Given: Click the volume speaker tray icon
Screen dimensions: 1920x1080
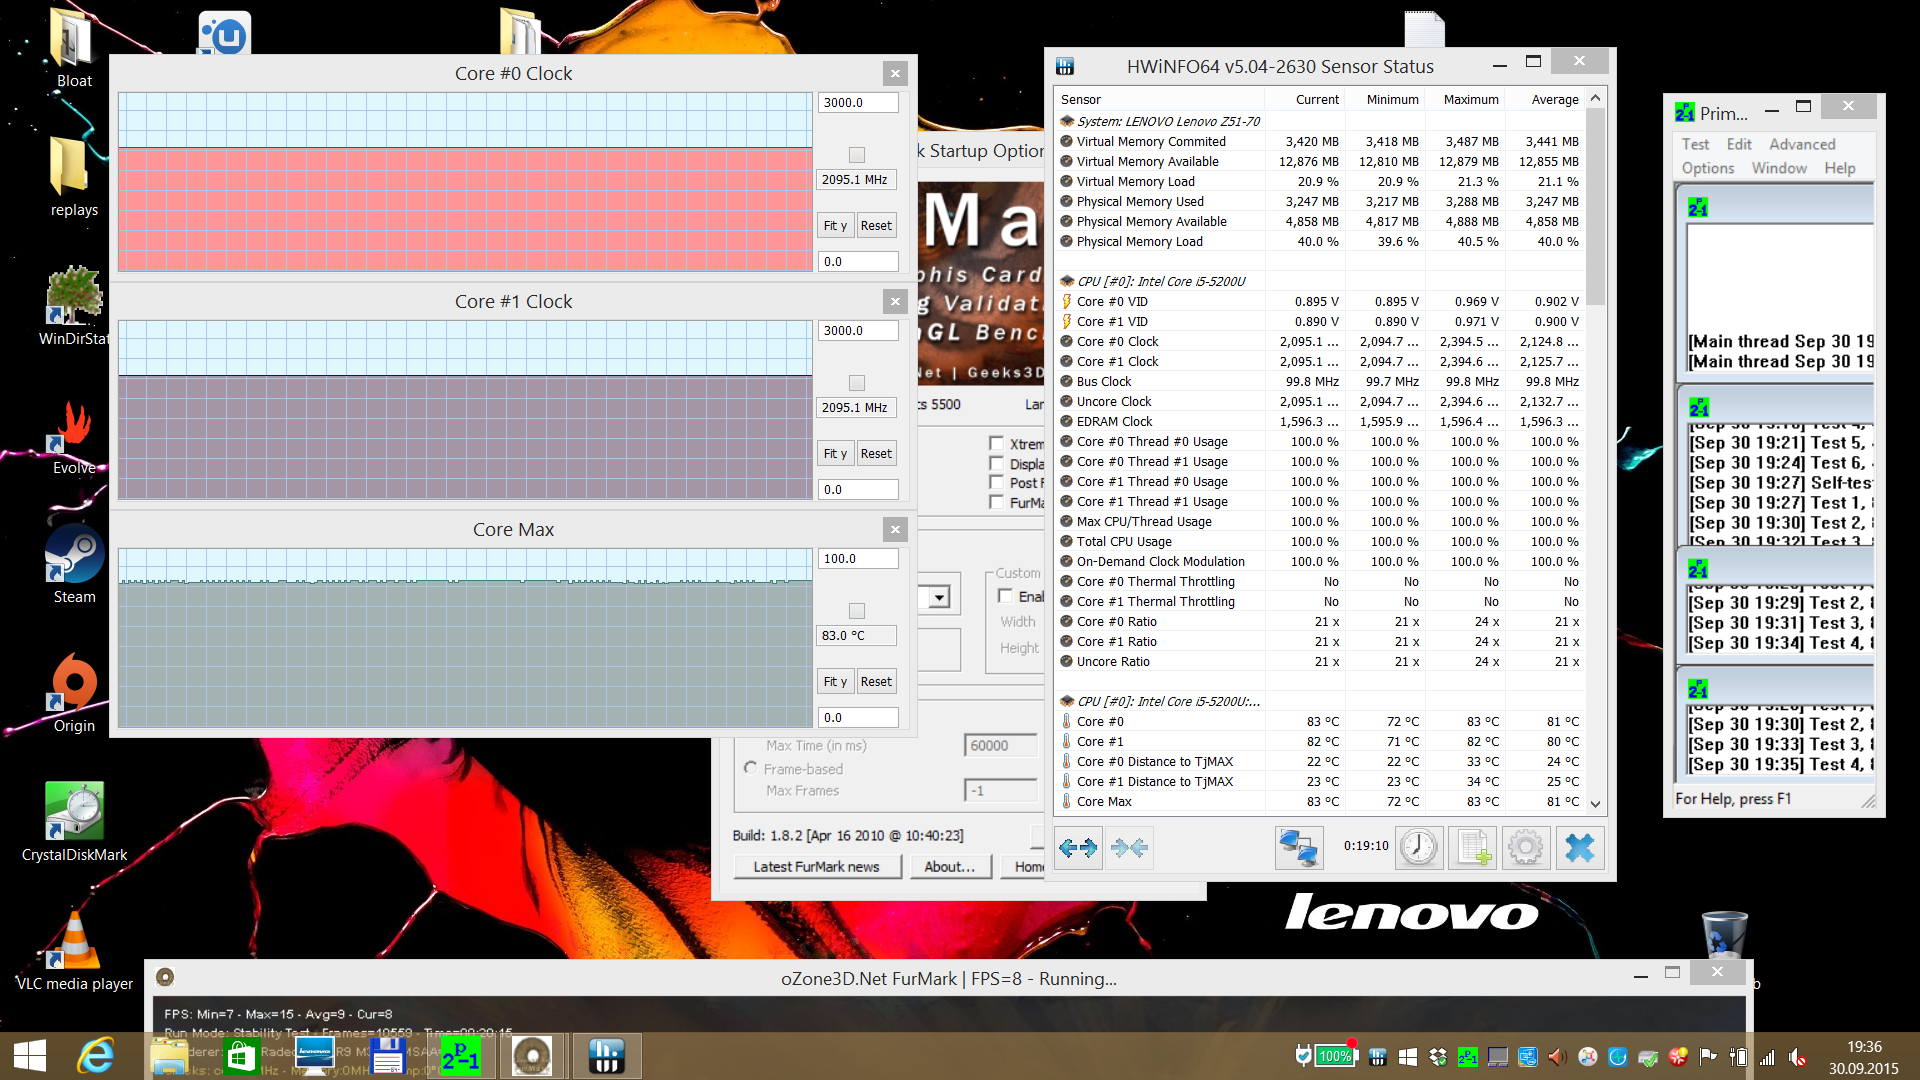Looking at the screenshot, I should pos(1557,1056).
